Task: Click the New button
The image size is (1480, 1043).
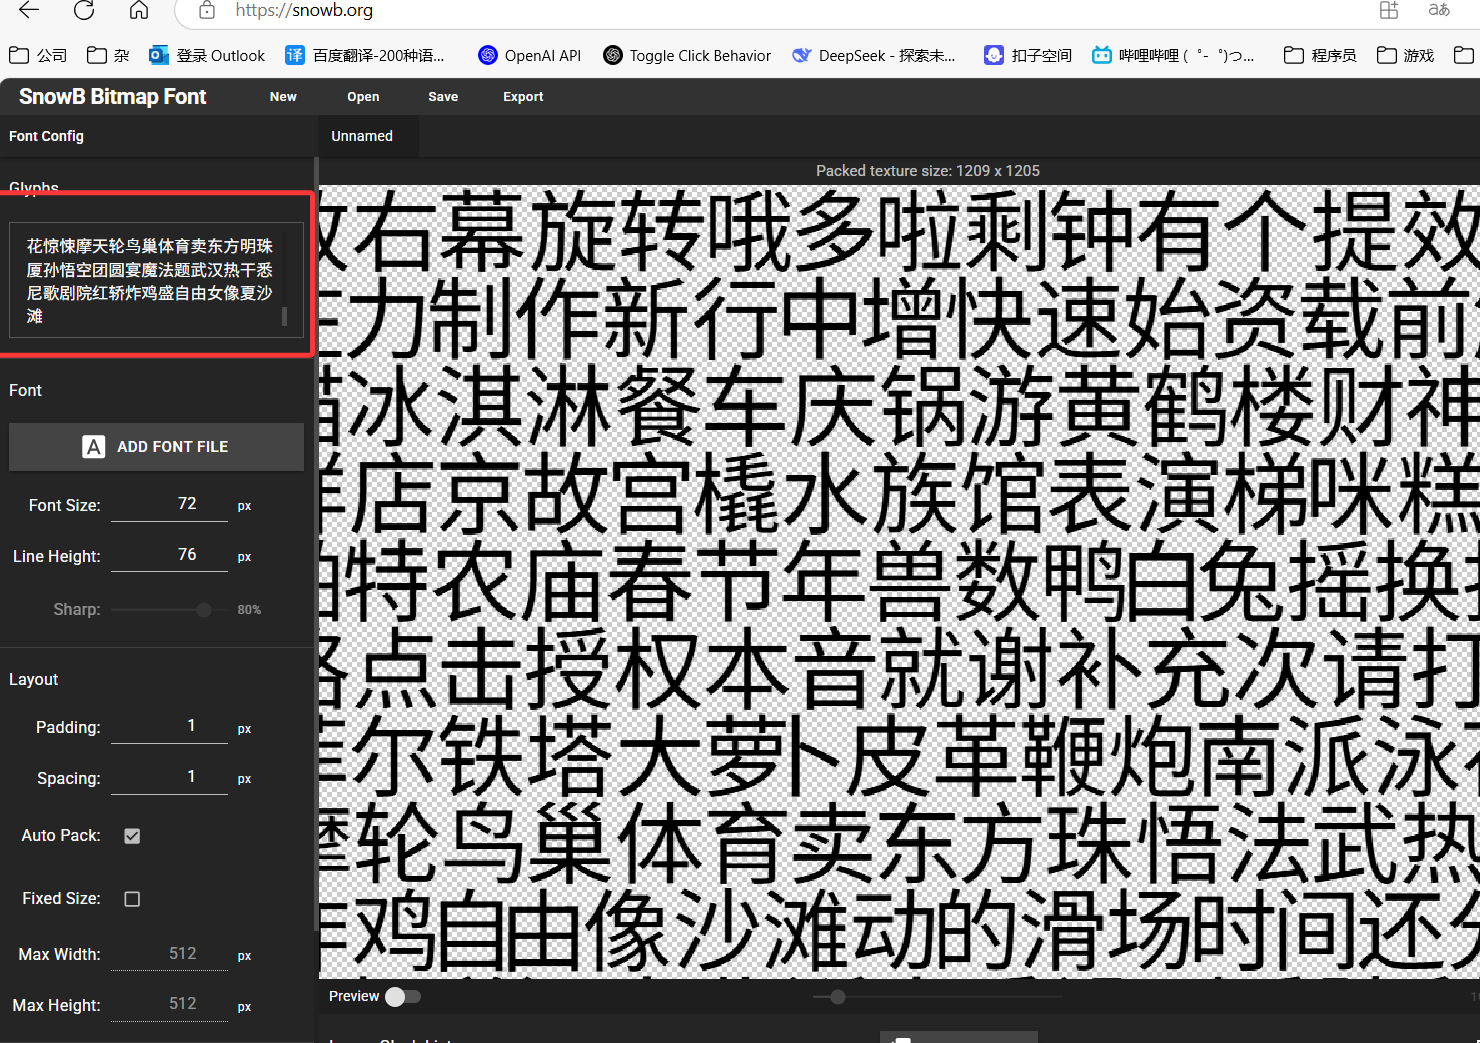Action: pyautogui.click(x=283, y=96)
